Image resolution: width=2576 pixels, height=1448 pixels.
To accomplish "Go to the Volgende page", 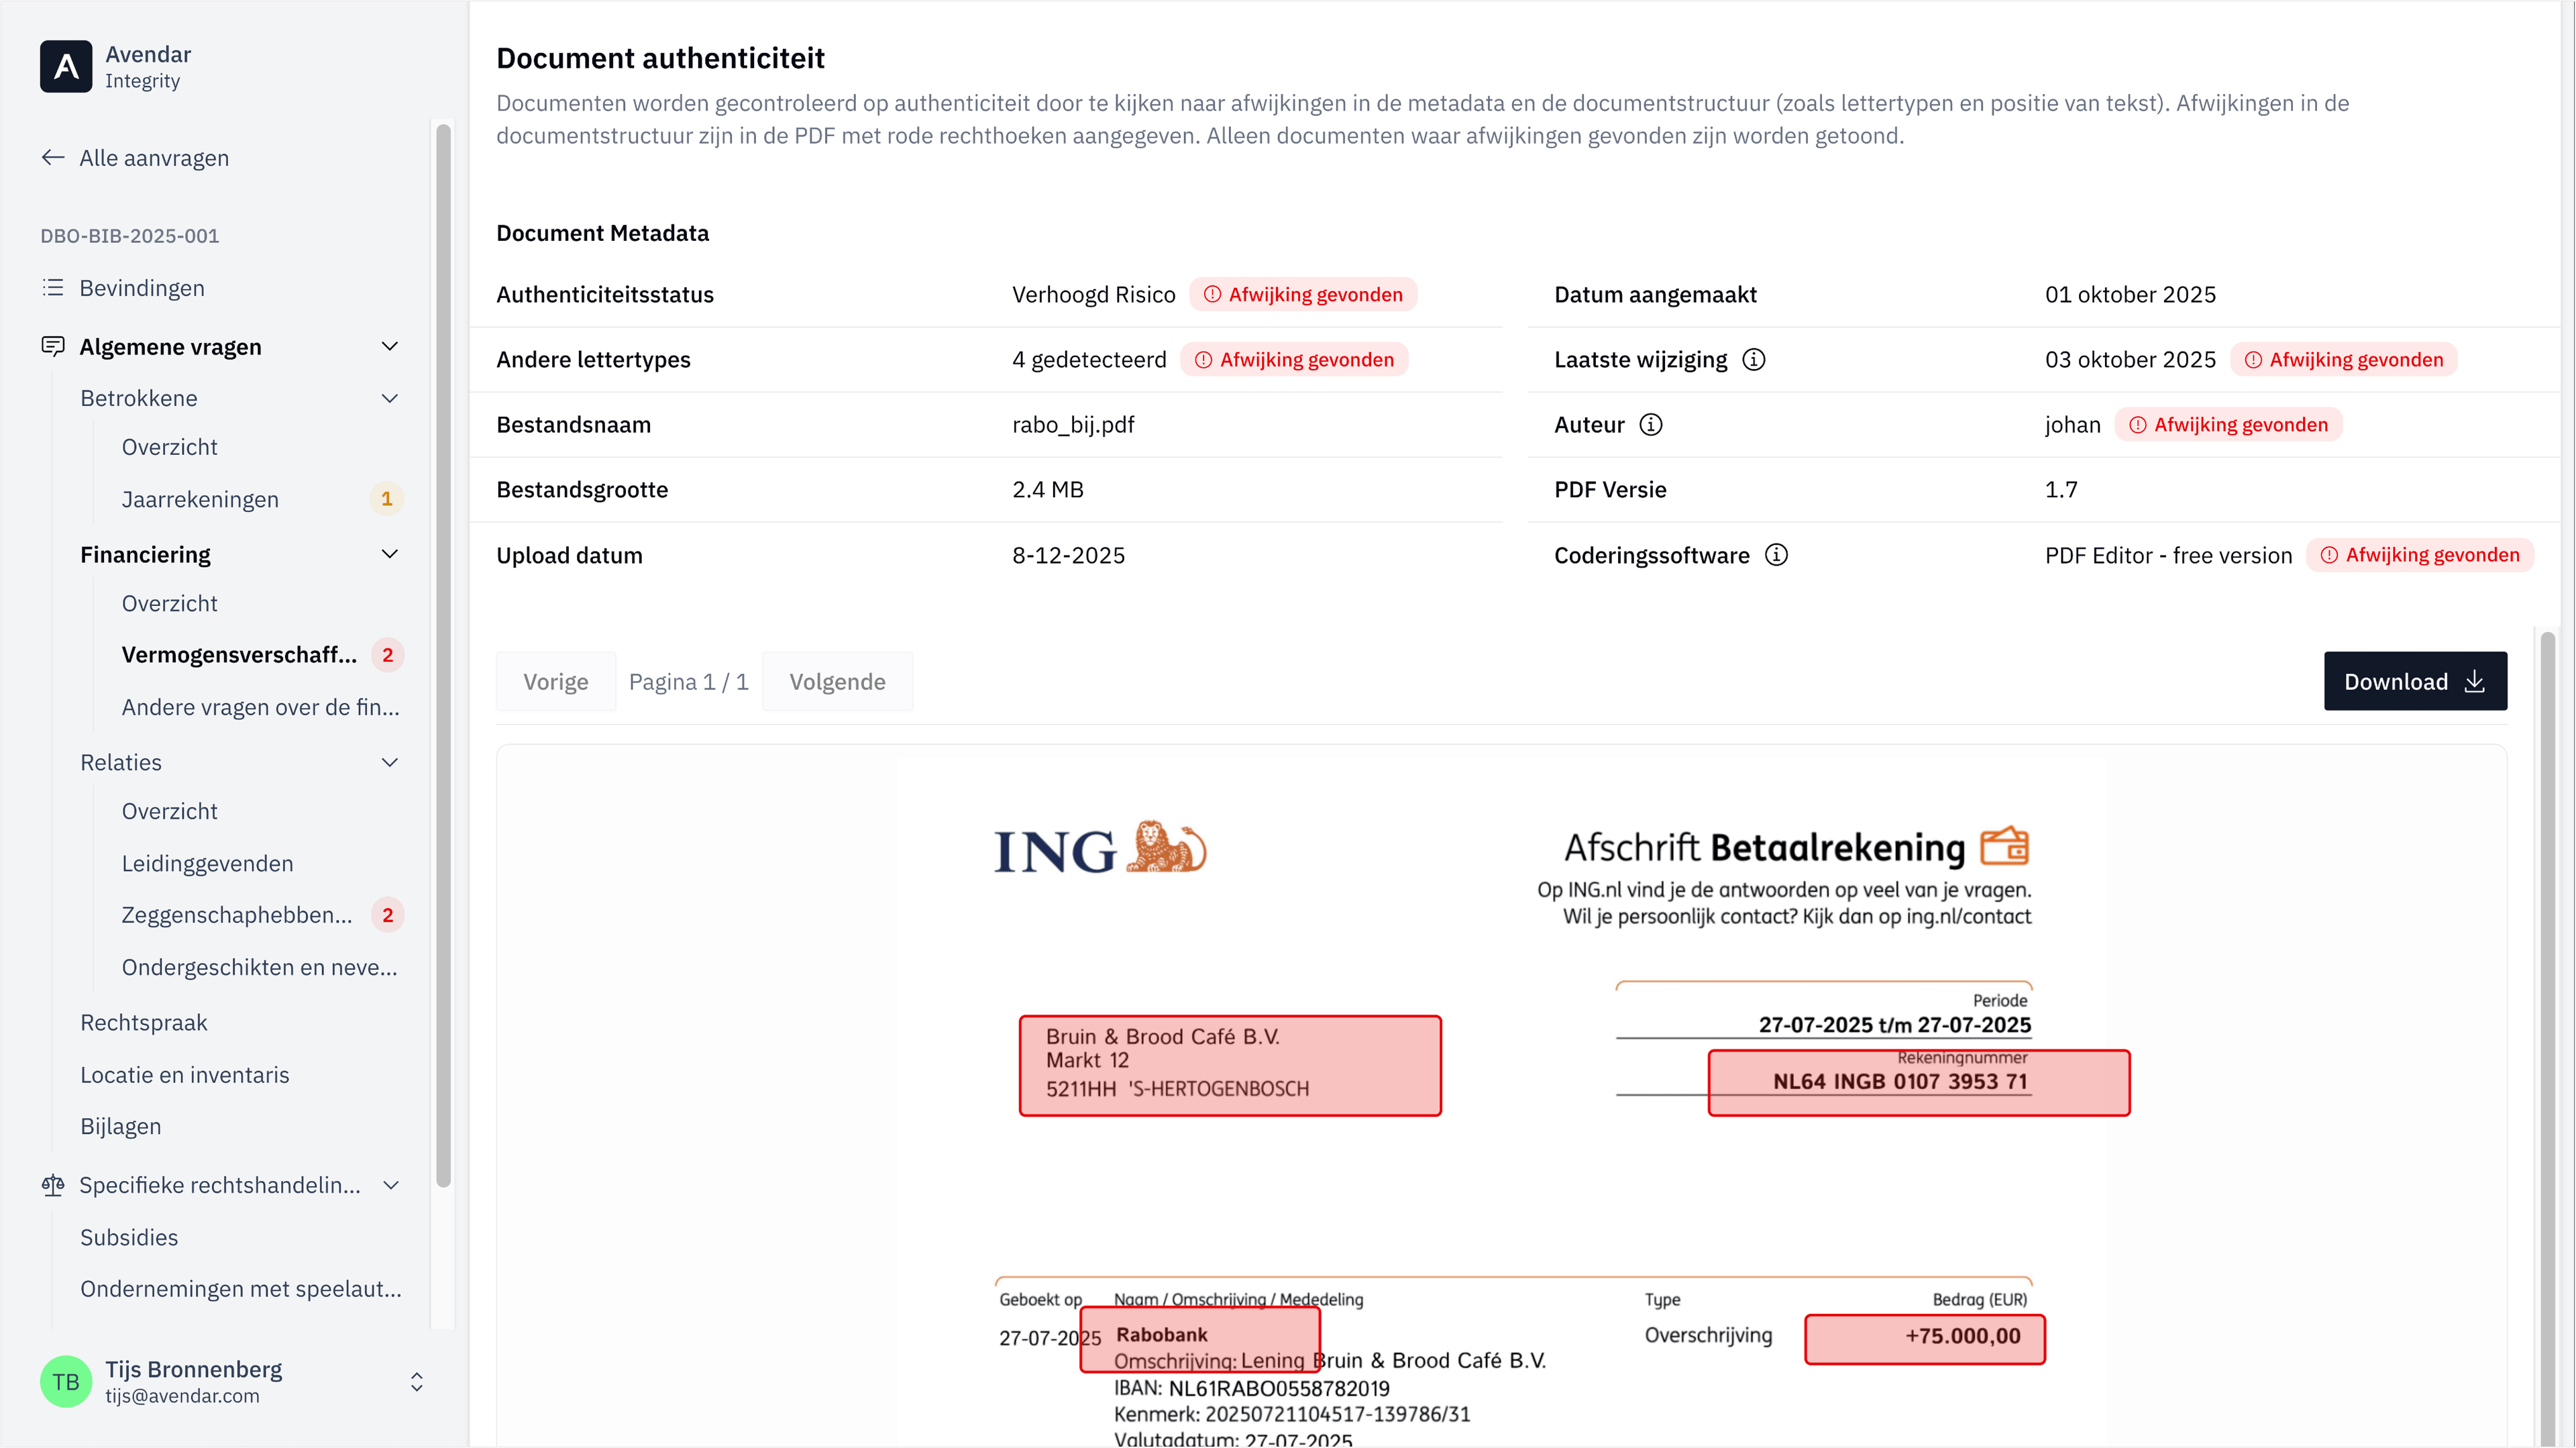I will point(837,681).
